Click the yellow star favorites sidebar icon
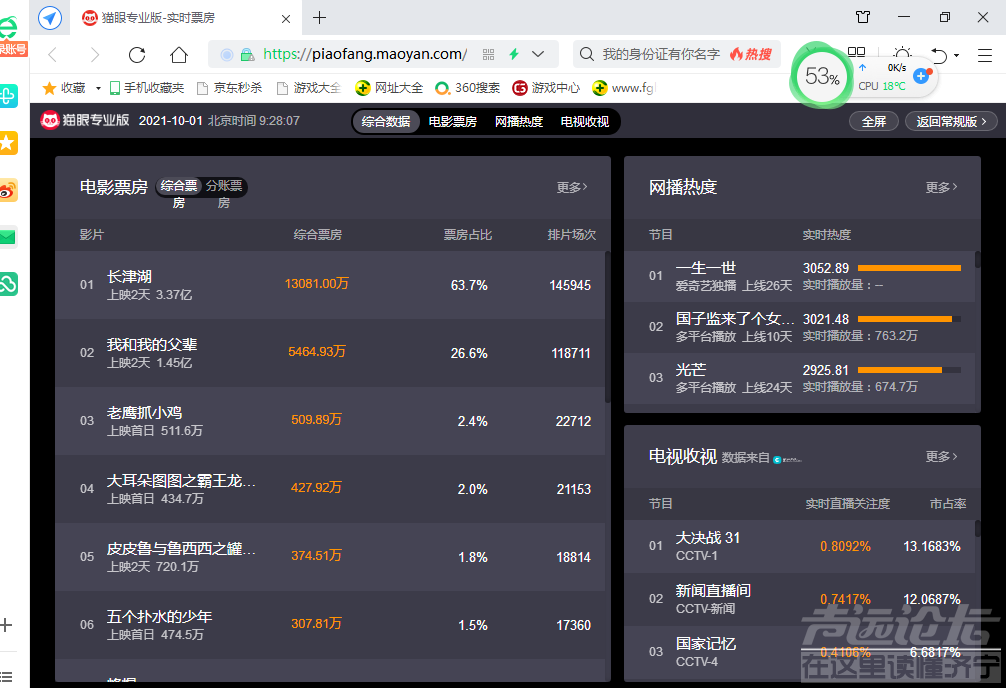 [x=8, y=142]
